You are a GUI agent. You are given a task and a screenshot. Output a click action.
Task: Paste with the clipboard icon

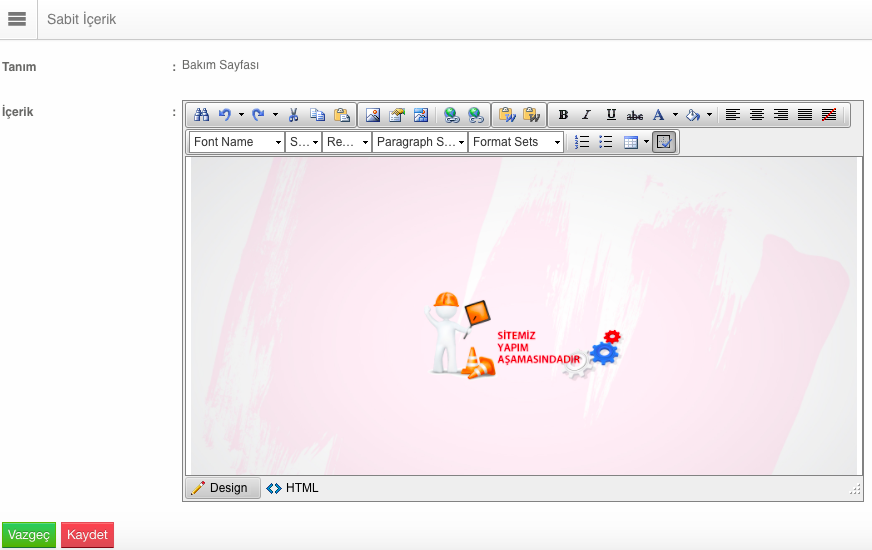click(341, 115)
